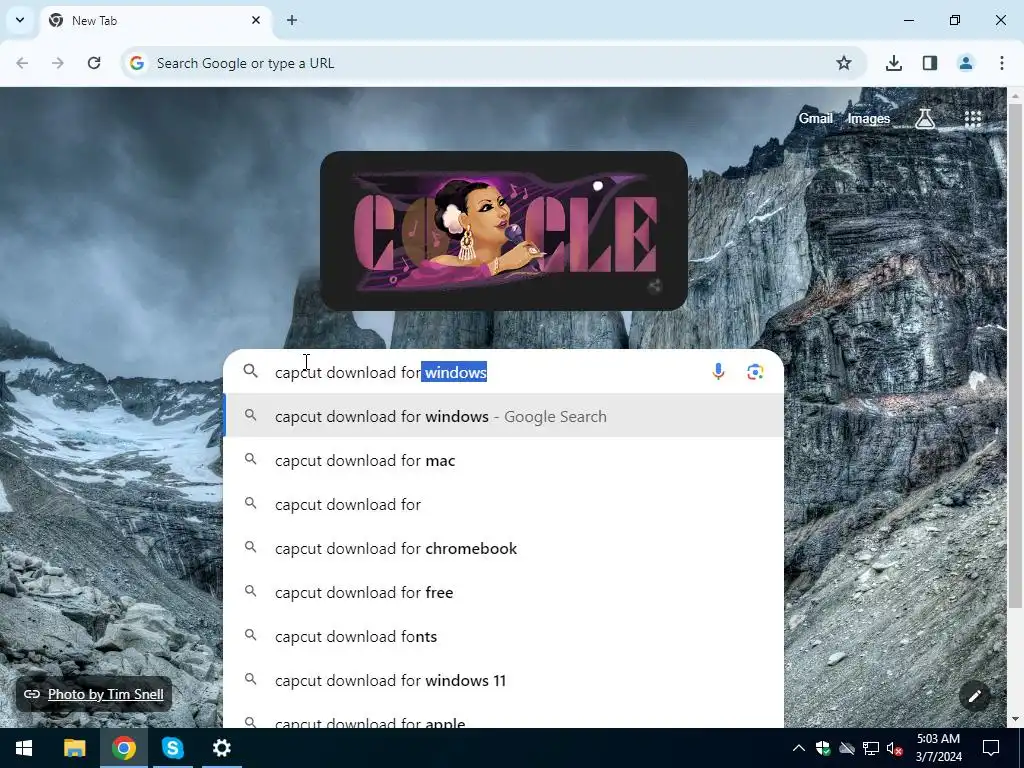This screenshot has width=1024, height=768.
Task: Open the notification center icon
Action: click(x=991, y=748)
